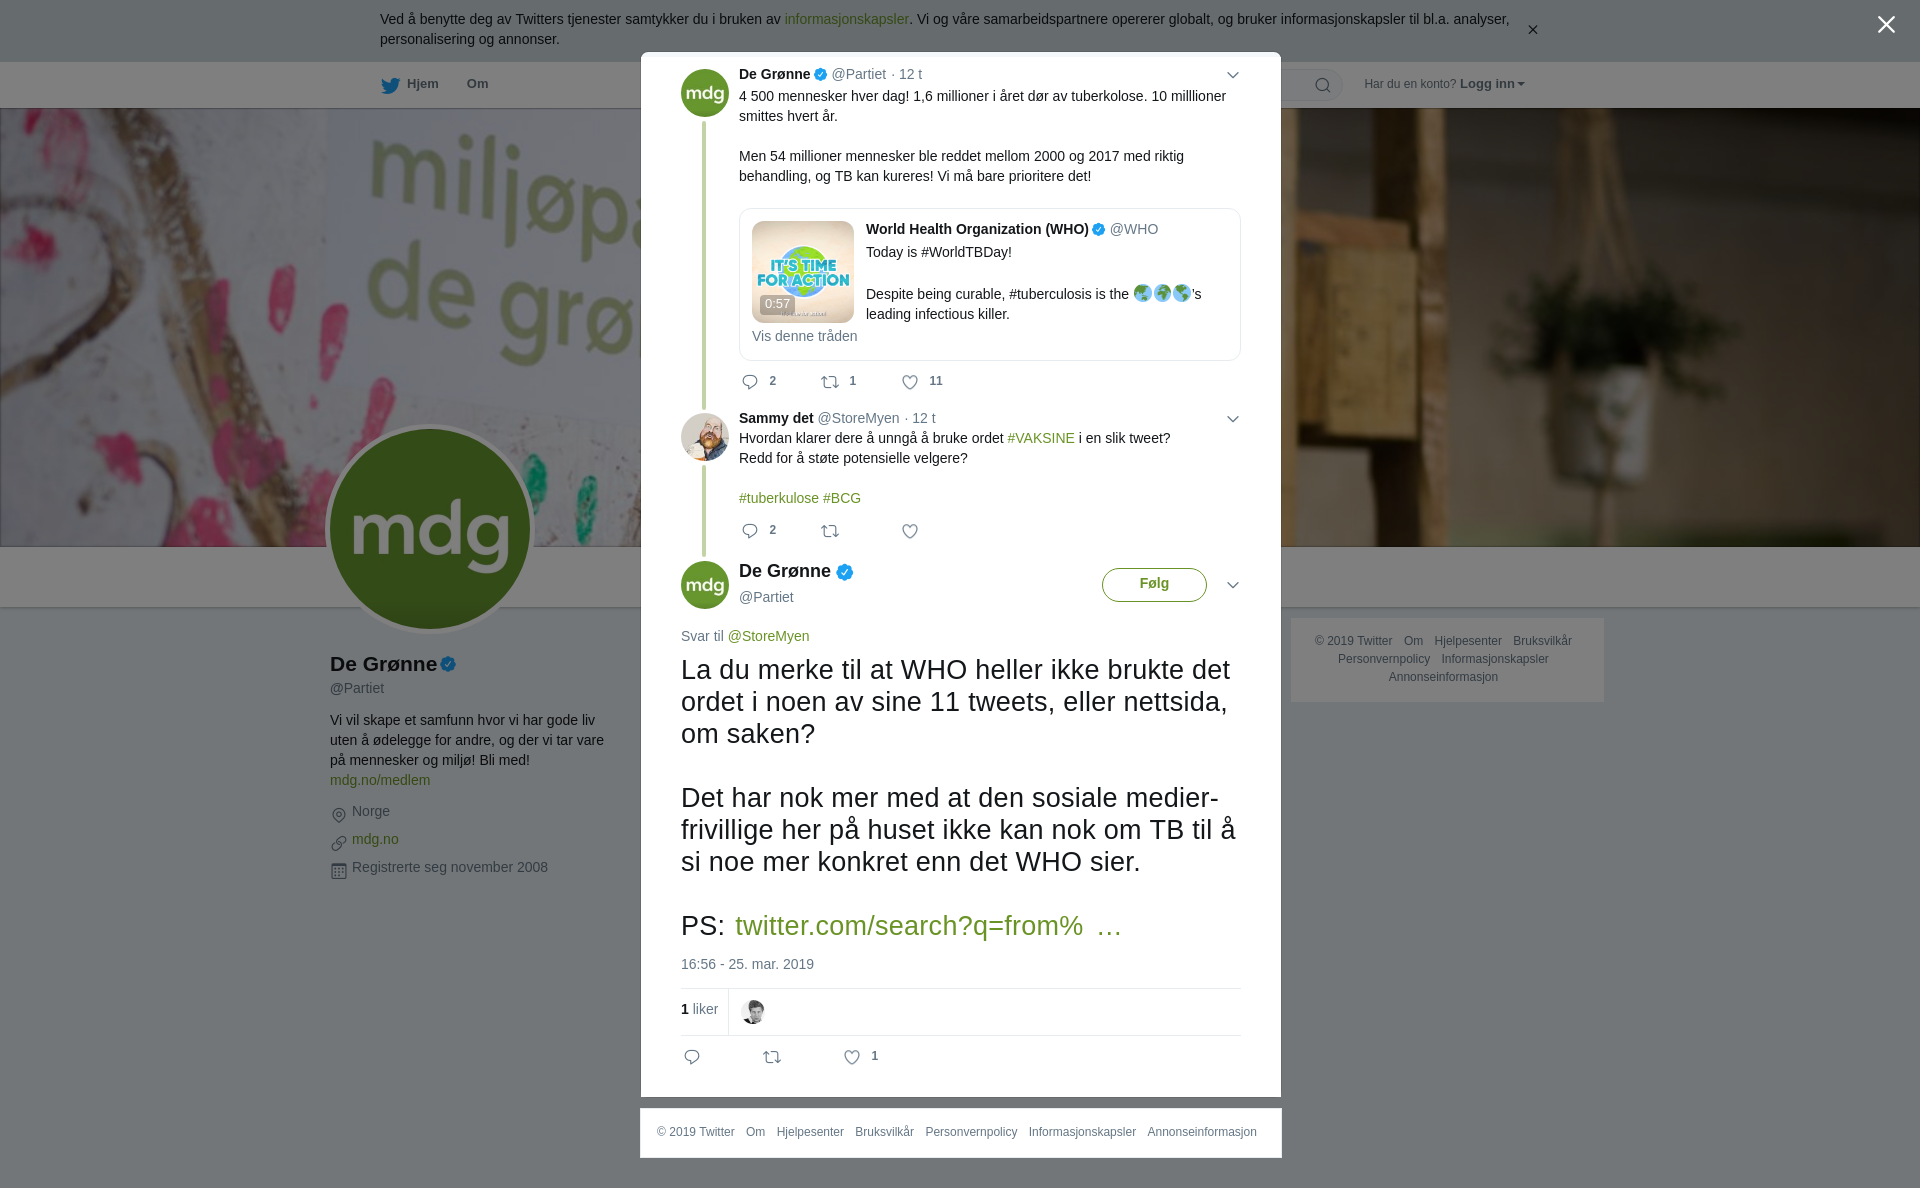View avatar of user who liked the tweet
This screenshot has width=1920, height=1188.
(753, 1012)
